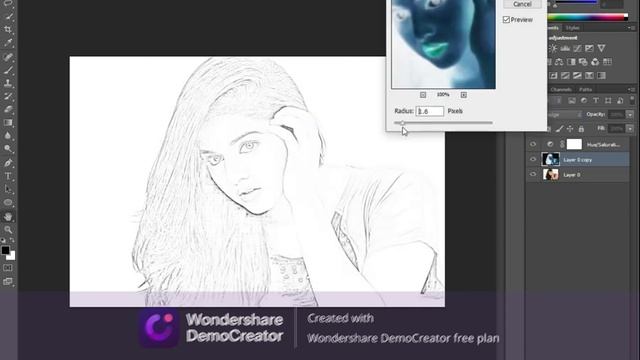Open the Opacity slider dropdown

coord(630,115)
